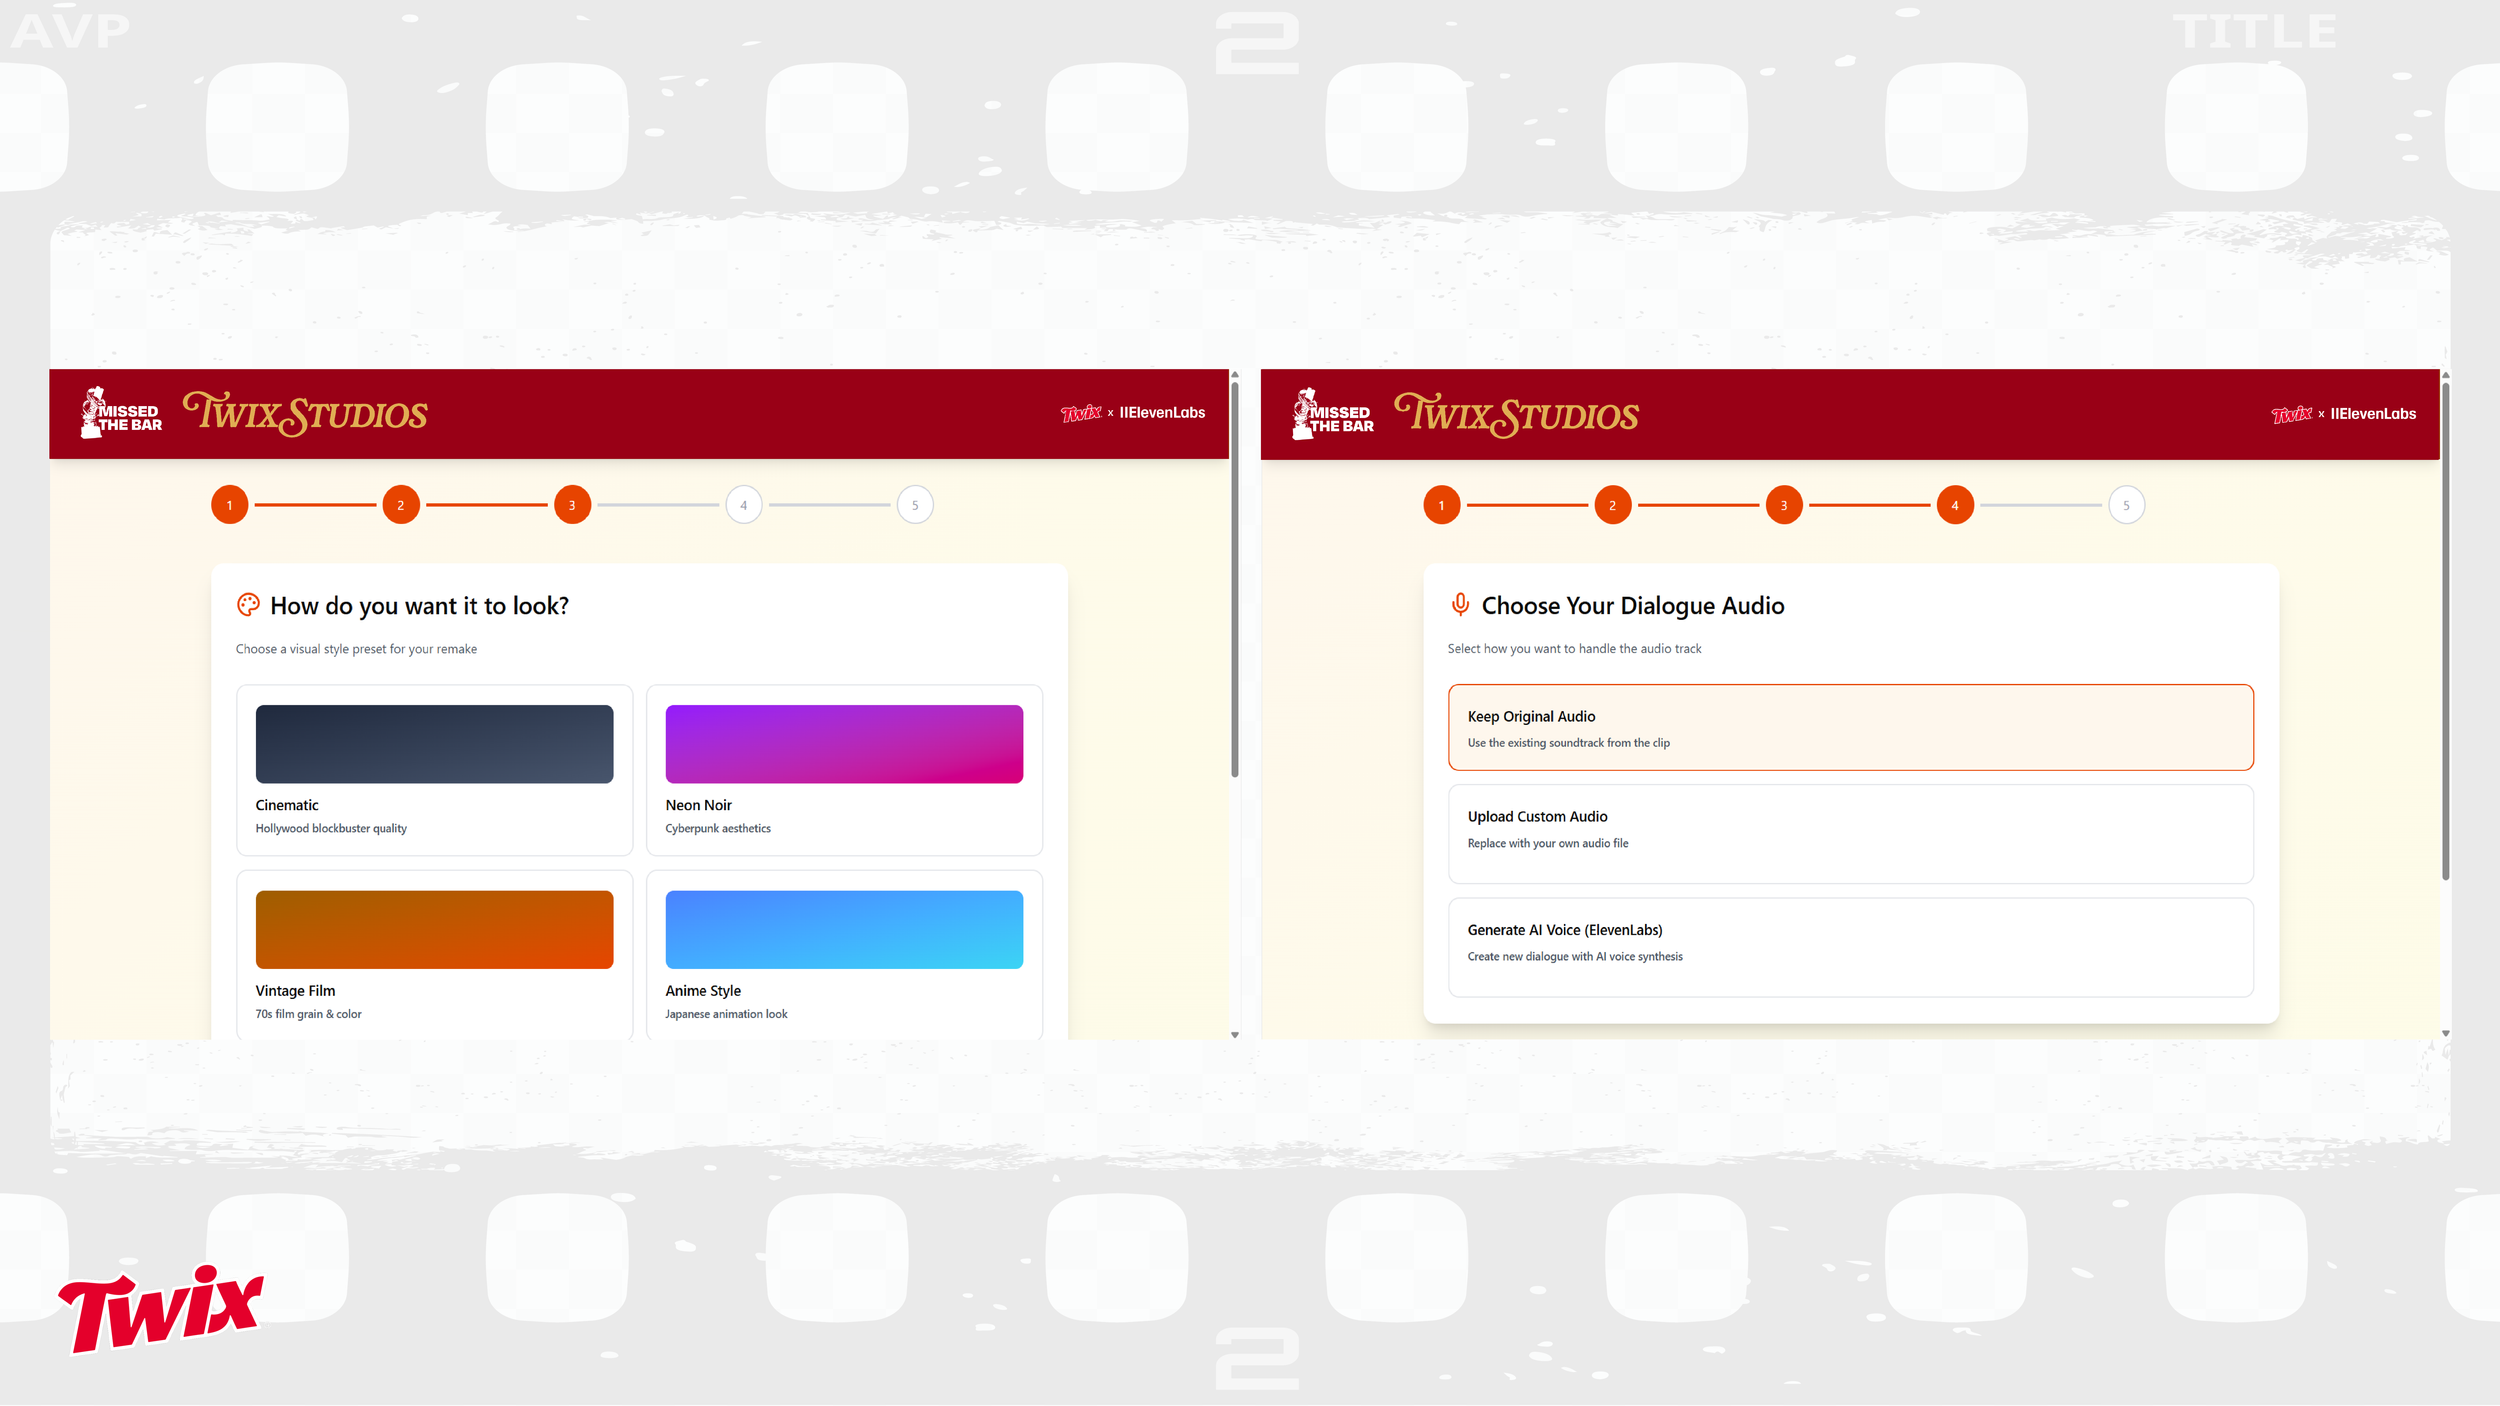Click the orange Vintage Film gradient swatch

(434, 929)
